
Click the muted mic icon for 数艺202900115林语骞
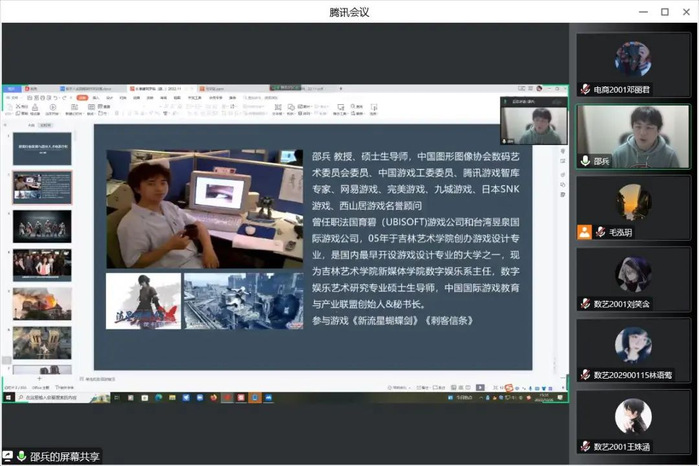click(585, 374)
